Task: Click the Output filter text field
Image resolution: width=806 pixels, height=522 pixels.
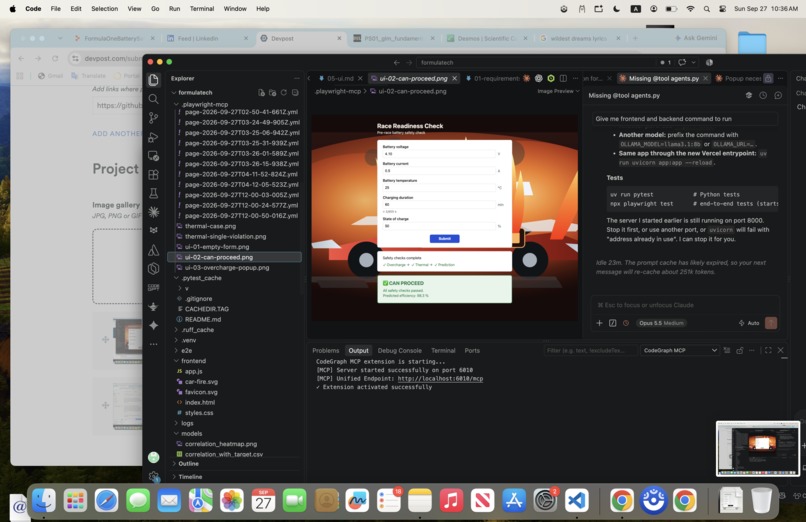Action: point(589,350)
